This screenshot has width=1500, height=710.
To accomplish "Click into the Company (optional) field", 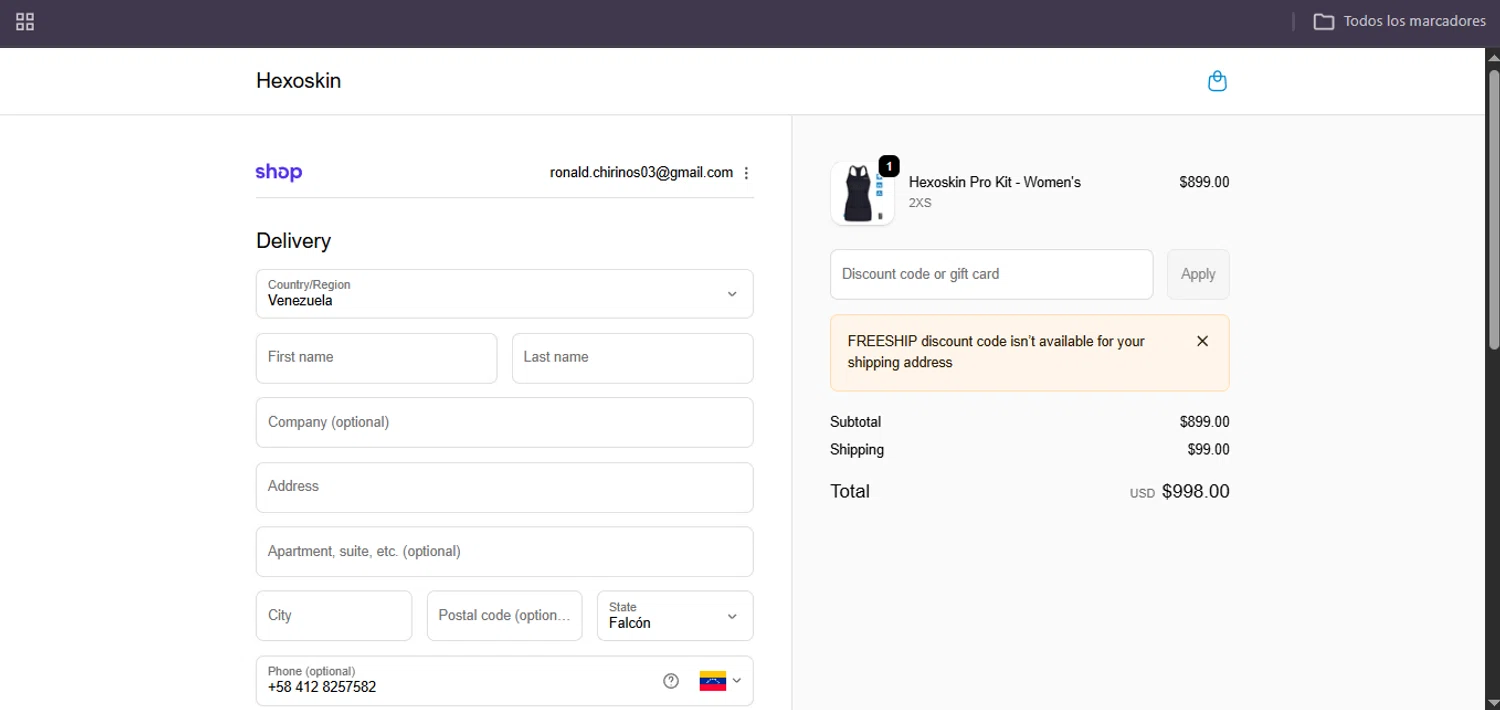I will [504, 422].
